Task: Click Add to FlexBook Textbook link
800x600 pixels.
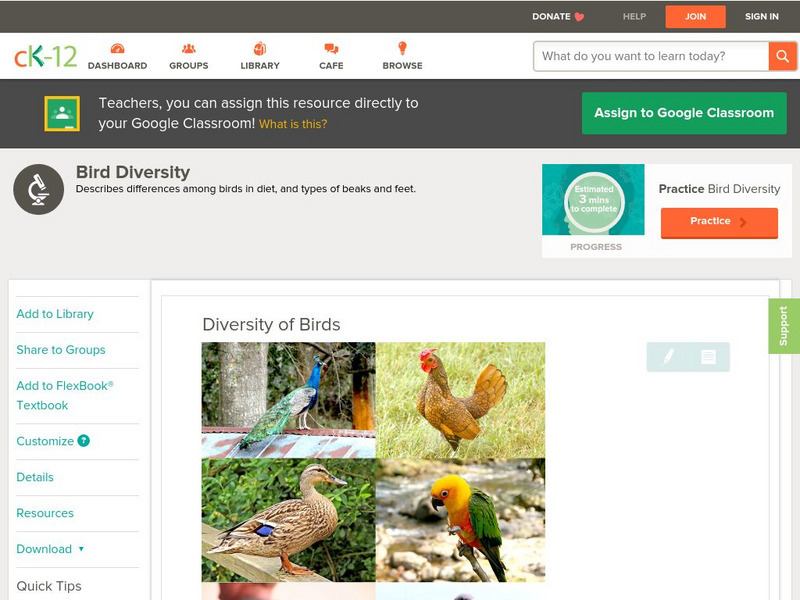Action: [65, 395]
